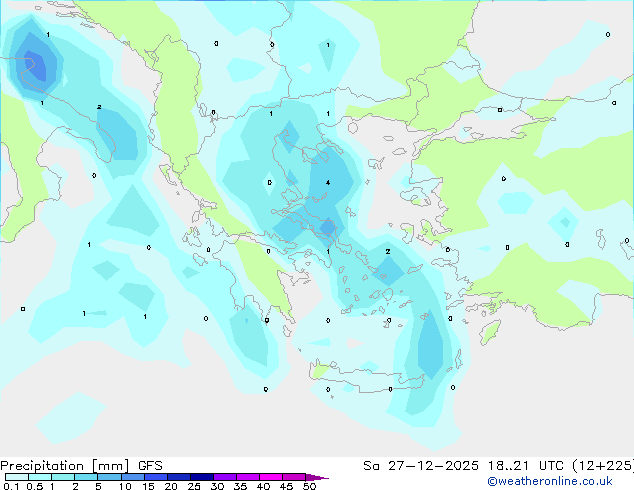634x490 pixels.
Task: Click the '35' legend scale label
Action: (241, 486)
